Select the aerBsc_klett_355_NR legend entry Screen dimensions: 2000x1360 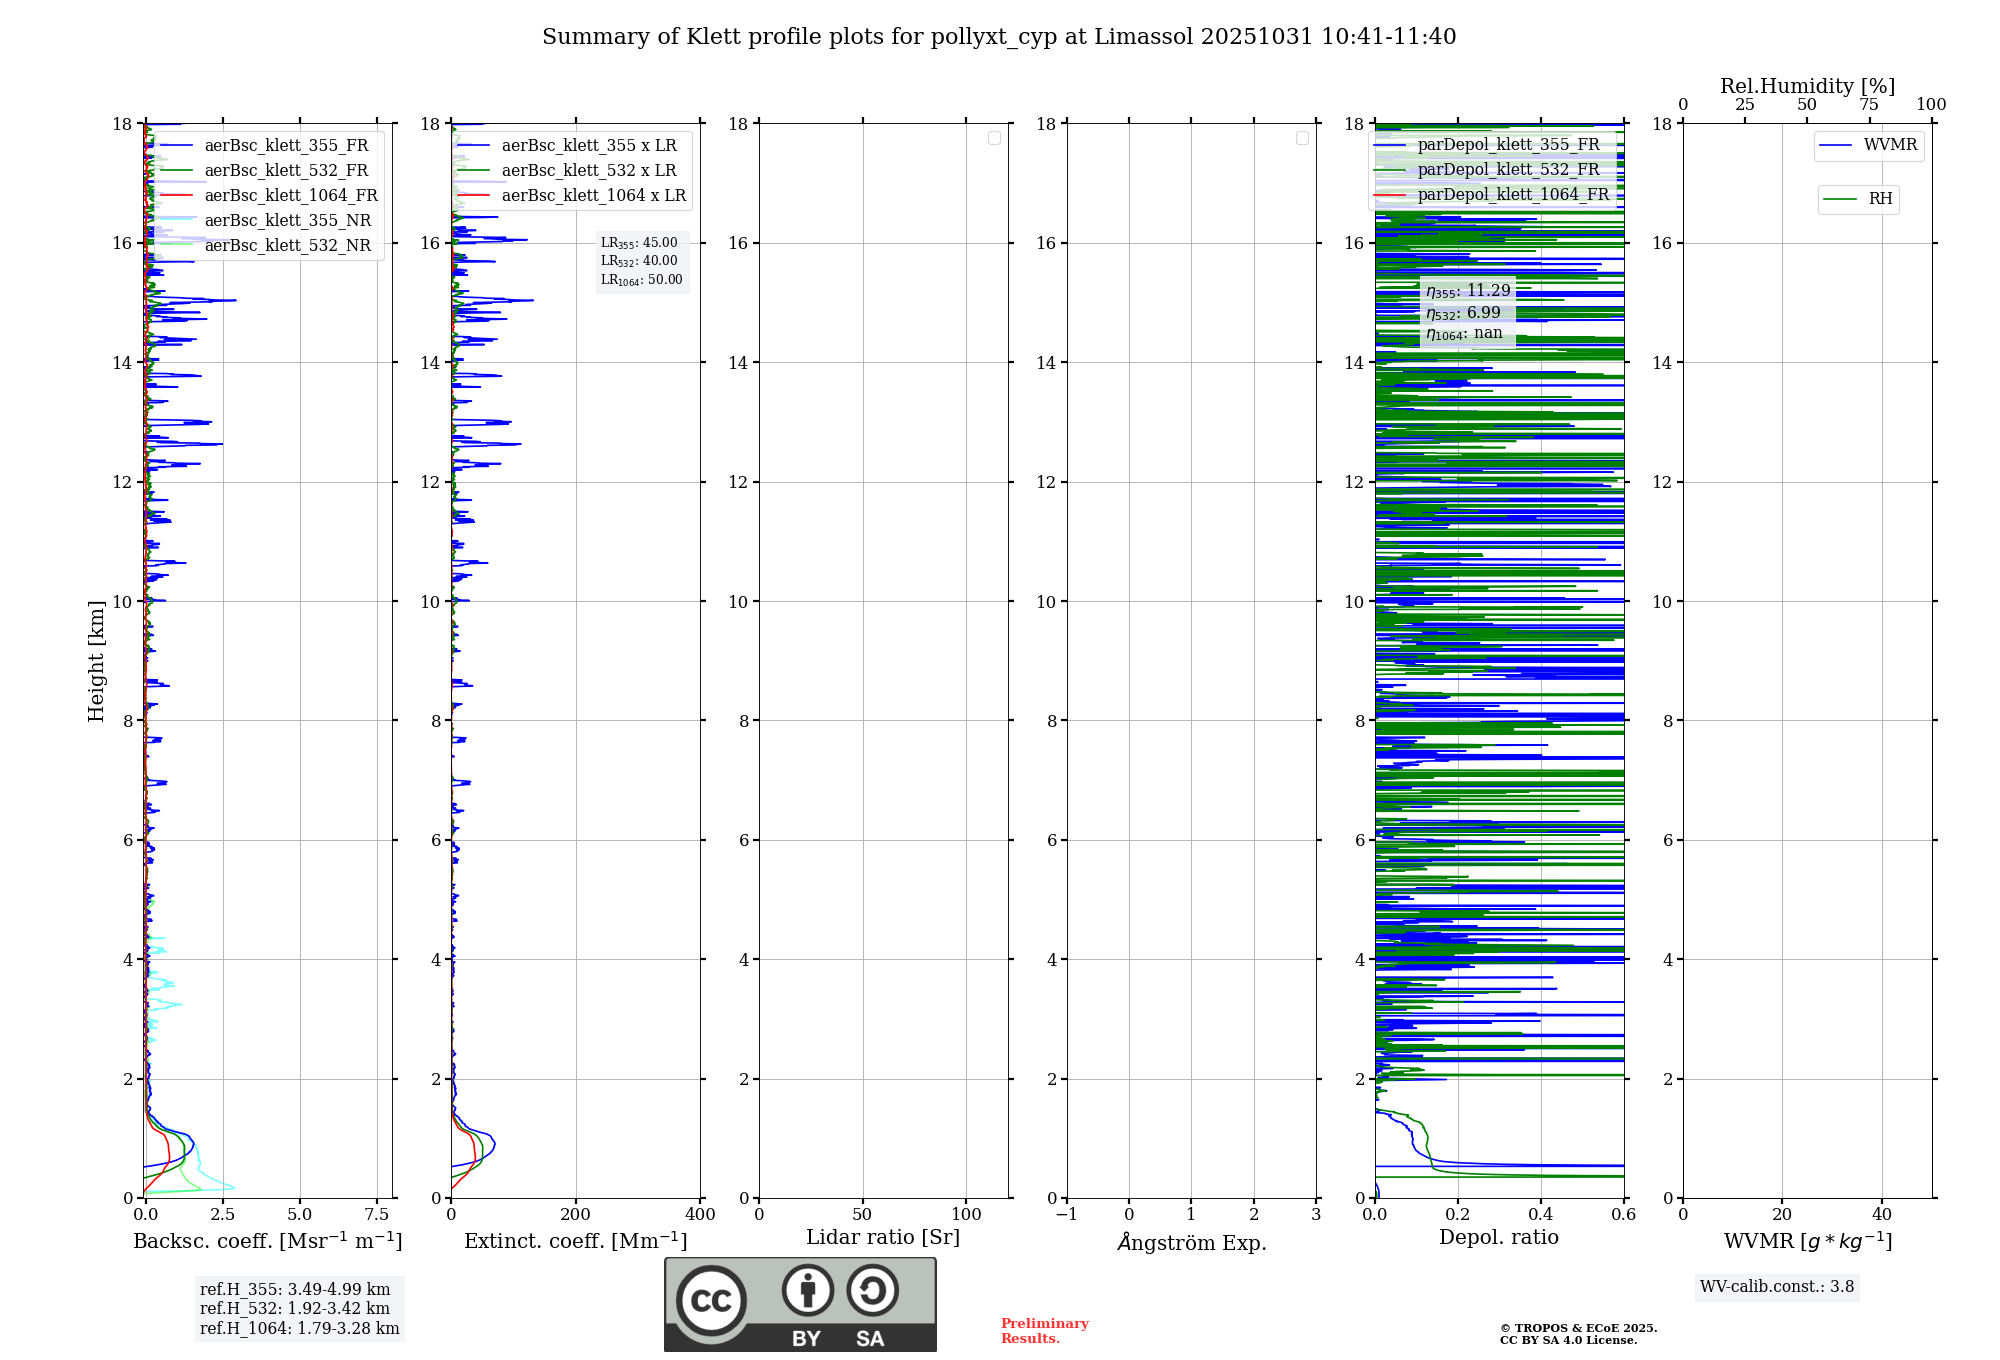287,221
